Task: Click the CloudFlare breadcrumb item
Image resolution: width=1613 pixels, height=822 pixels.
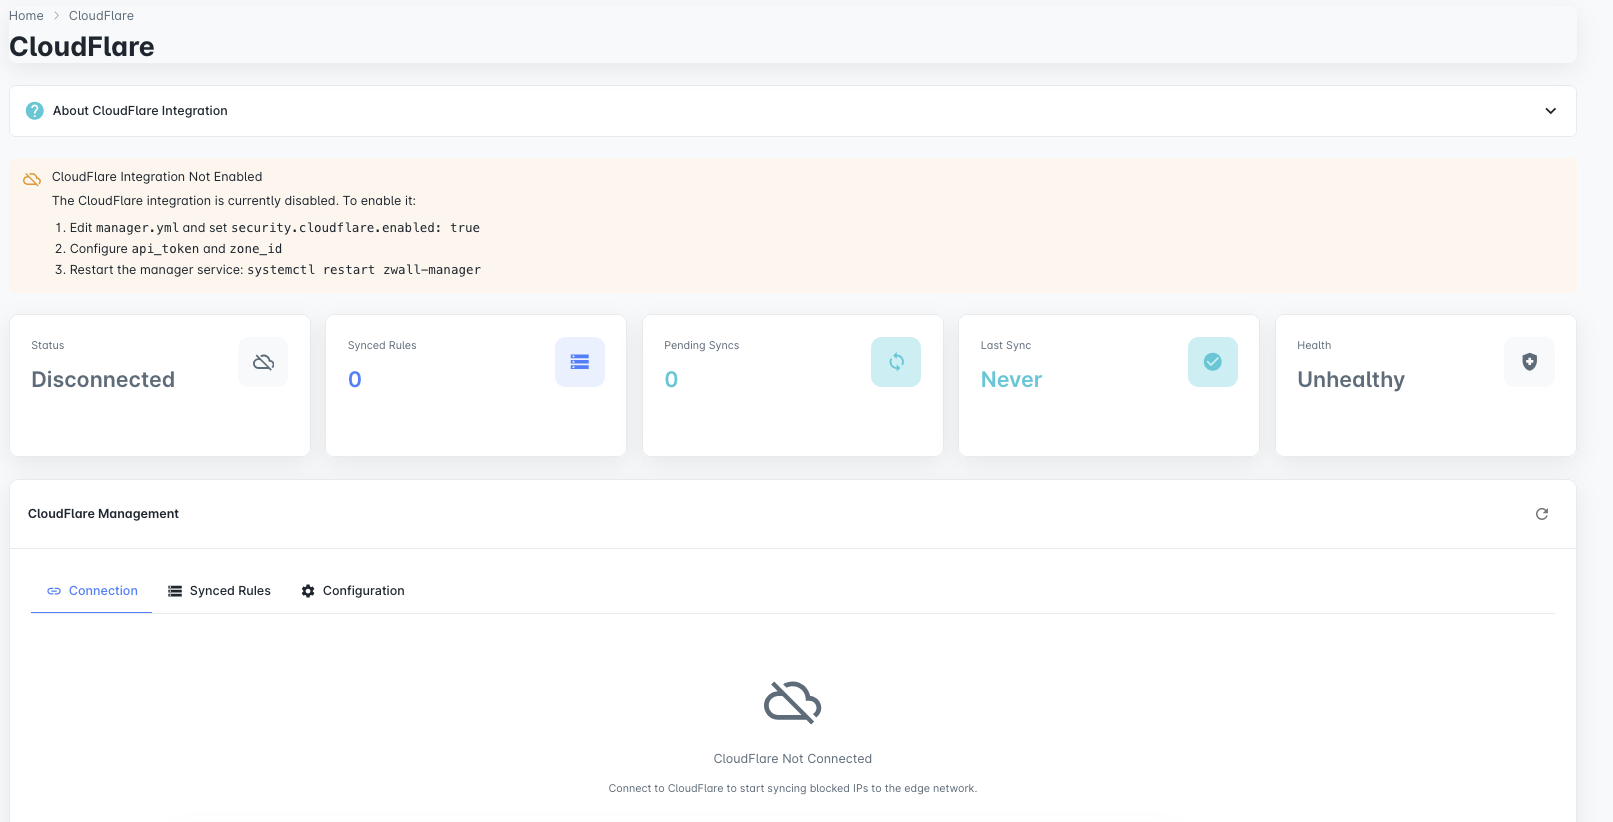Action: tap(101, 16)
